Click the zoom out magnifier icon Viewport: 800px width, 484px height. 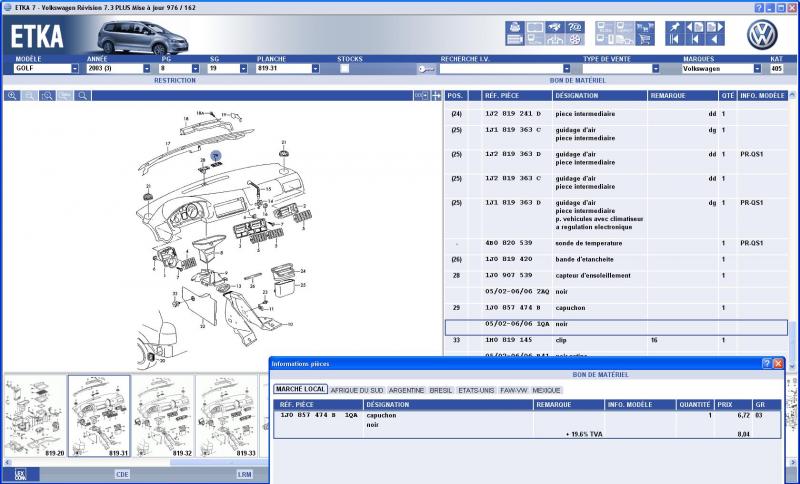pos(30,95)
